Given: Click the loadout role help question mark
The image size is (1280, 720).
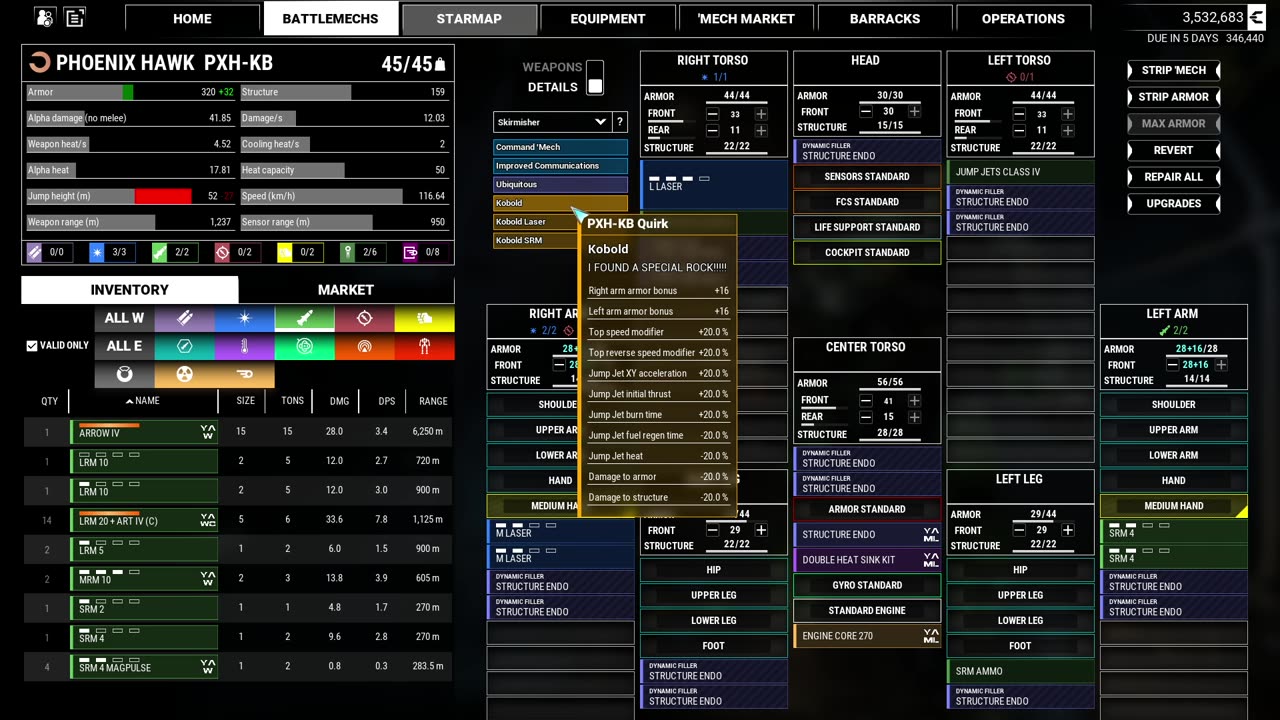Looking at the screenshot, I should click(620, 122).
